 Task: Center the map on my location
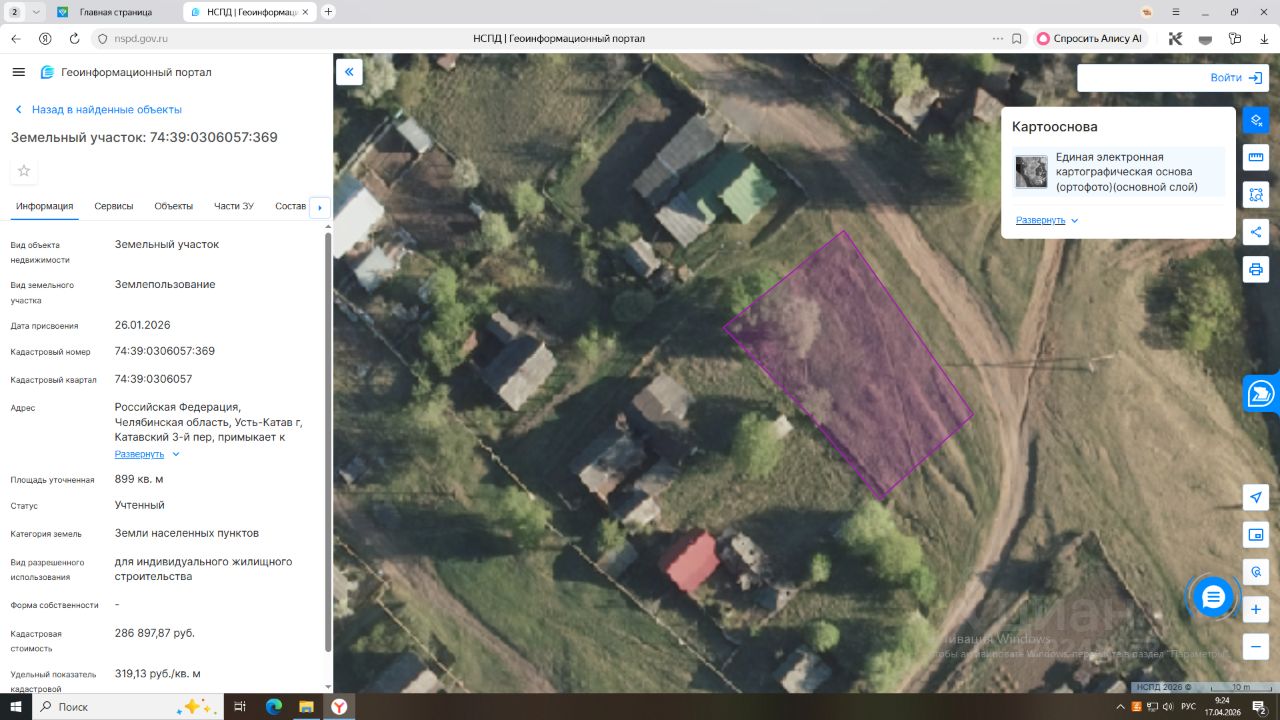1256,498
